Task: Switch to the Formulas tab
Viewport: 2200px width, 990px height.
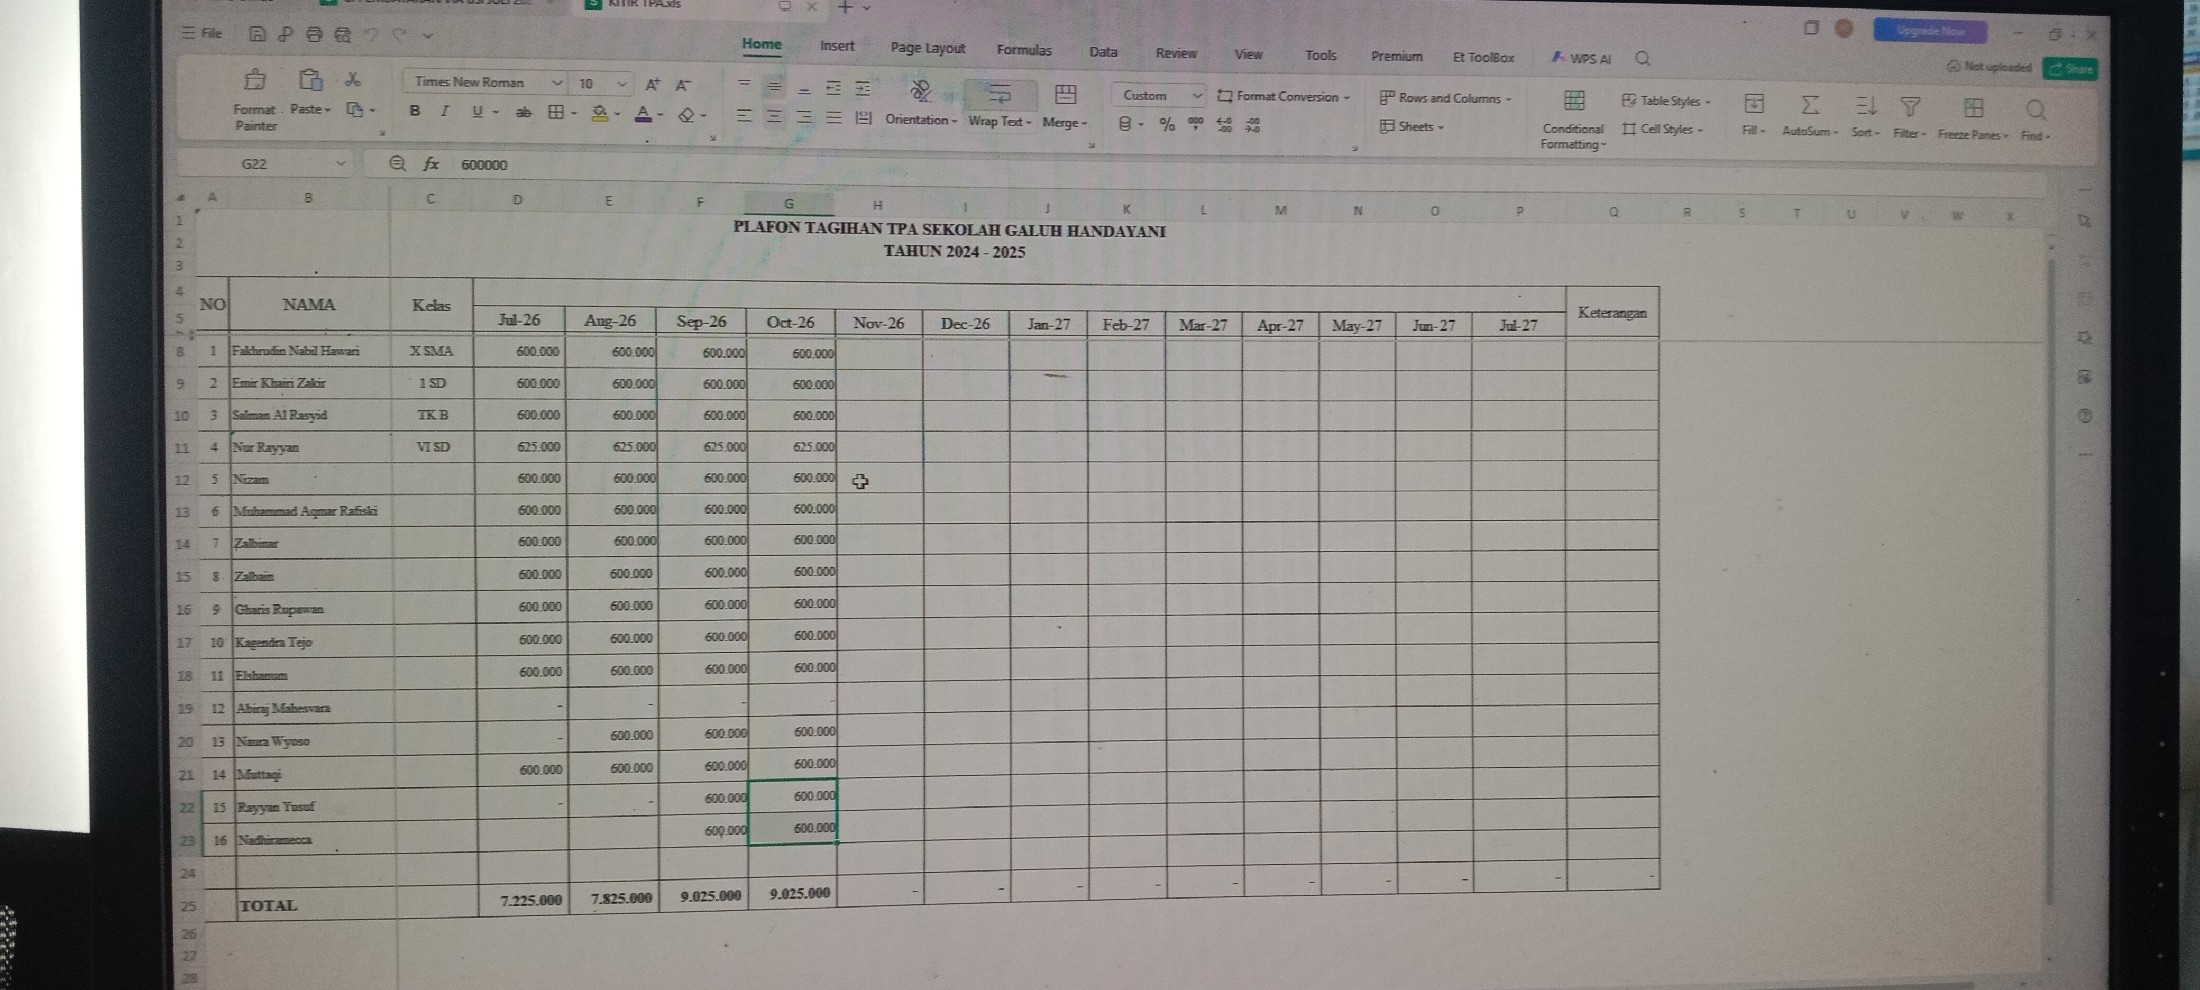Action: pos(1024,50)
